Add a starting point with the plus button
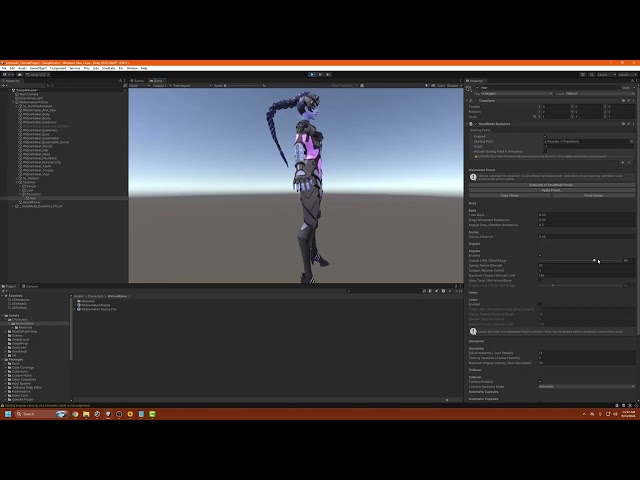Image resolution: width=640 pixels, height=480 pixels. point(623,162)
